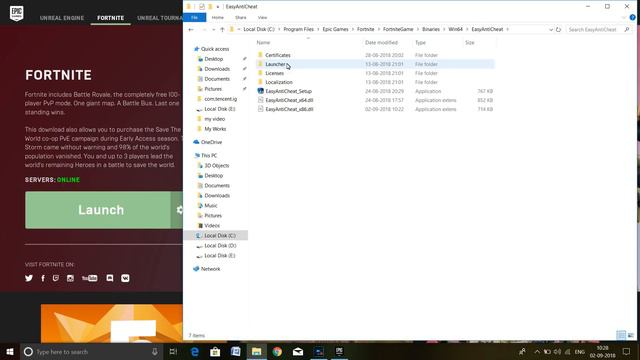Viewport: 640px width, 360px height.
Task: Open Fortnite Instagram page icon
Action: pyautogui.click(x=70, y=278)
